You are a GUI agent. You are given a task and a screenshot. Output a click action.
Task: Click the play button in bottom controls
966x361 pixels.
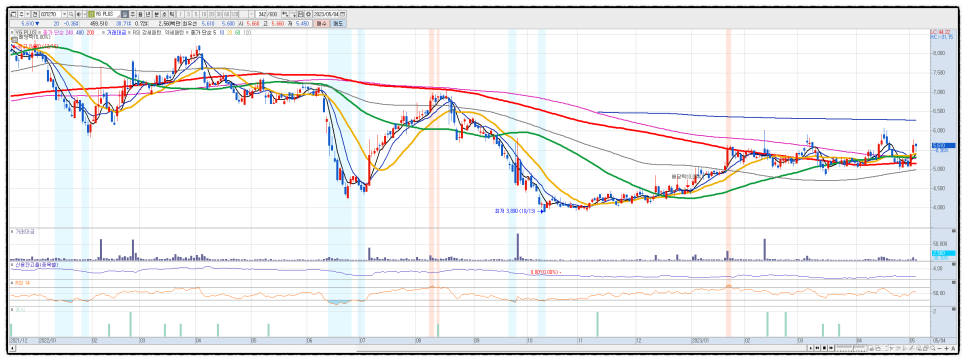click(x=811, y=348)
